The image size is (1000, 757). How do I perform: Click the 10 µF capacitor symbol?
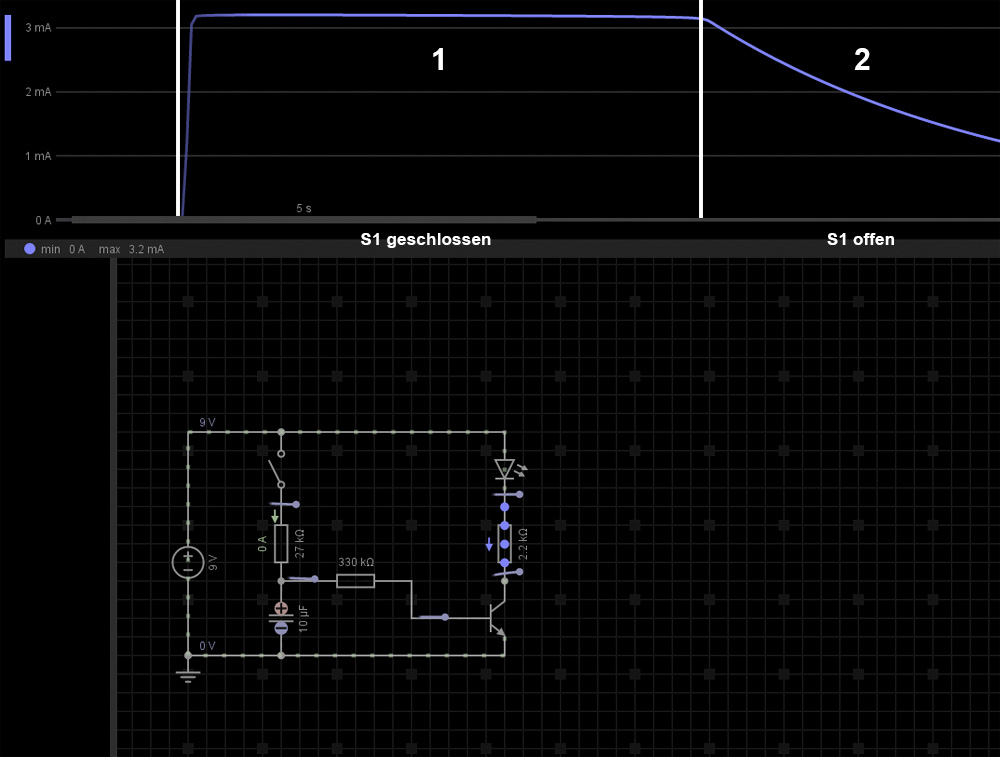[281, 617]
